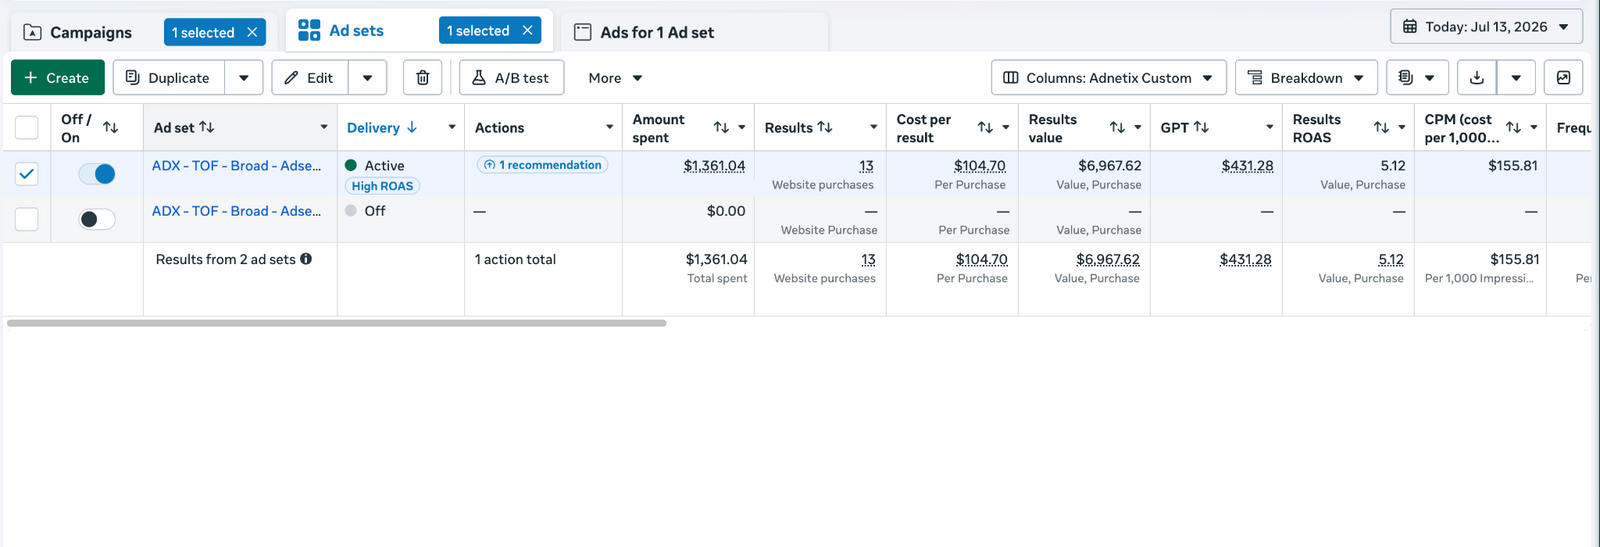Open export options dropdown arrow
This screenshot has width=1600, height=547.
pyautogui.click(x=1516, y=78)
